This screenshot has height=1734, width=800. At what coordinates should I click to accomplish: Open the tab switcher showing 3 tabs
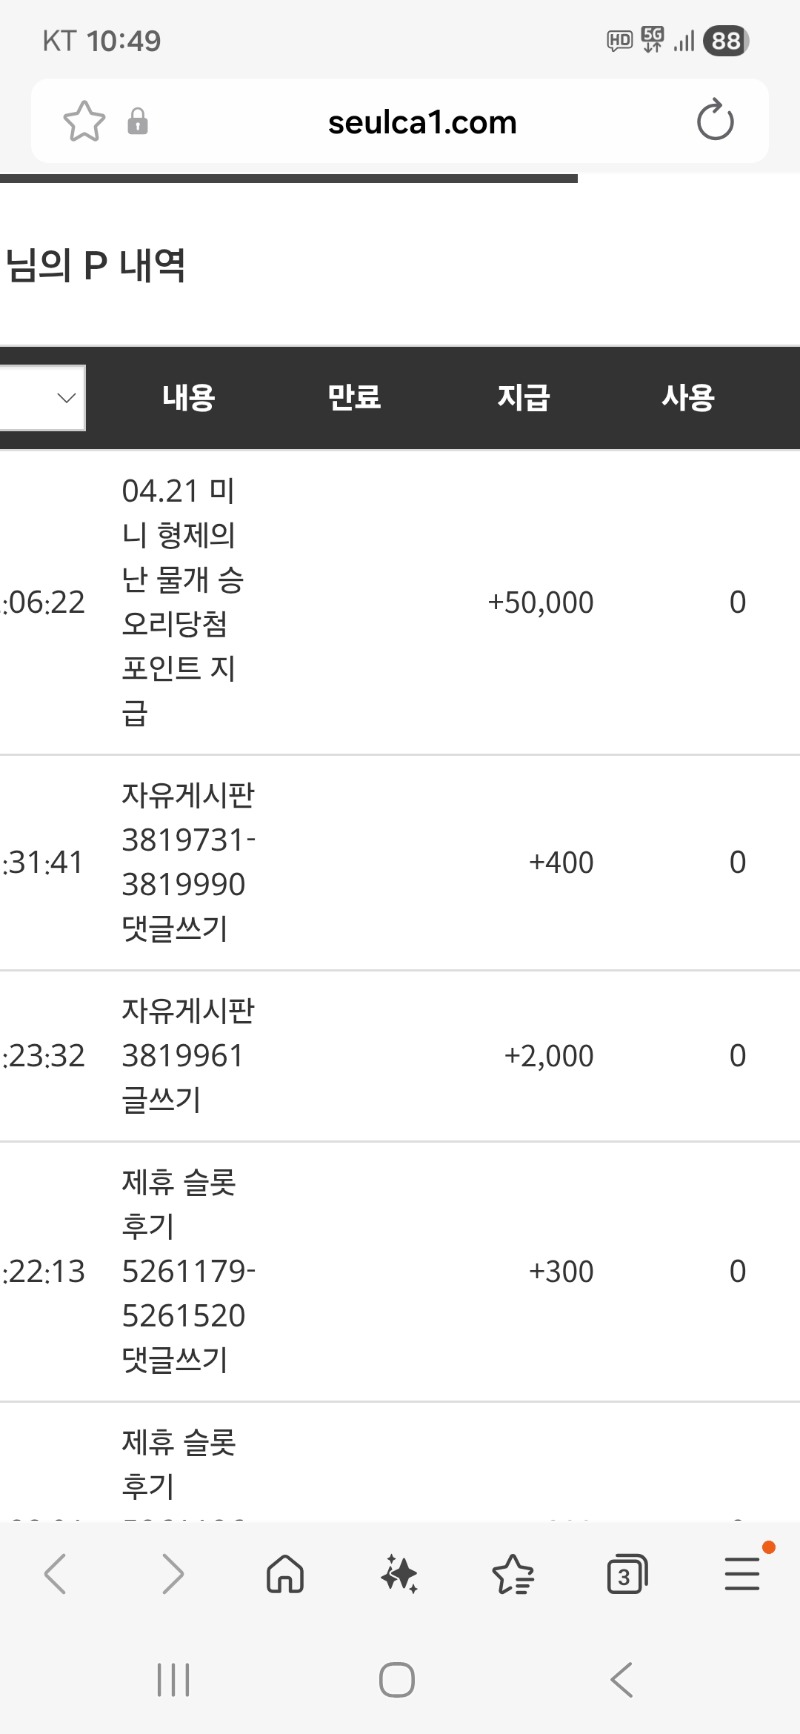627,1574
